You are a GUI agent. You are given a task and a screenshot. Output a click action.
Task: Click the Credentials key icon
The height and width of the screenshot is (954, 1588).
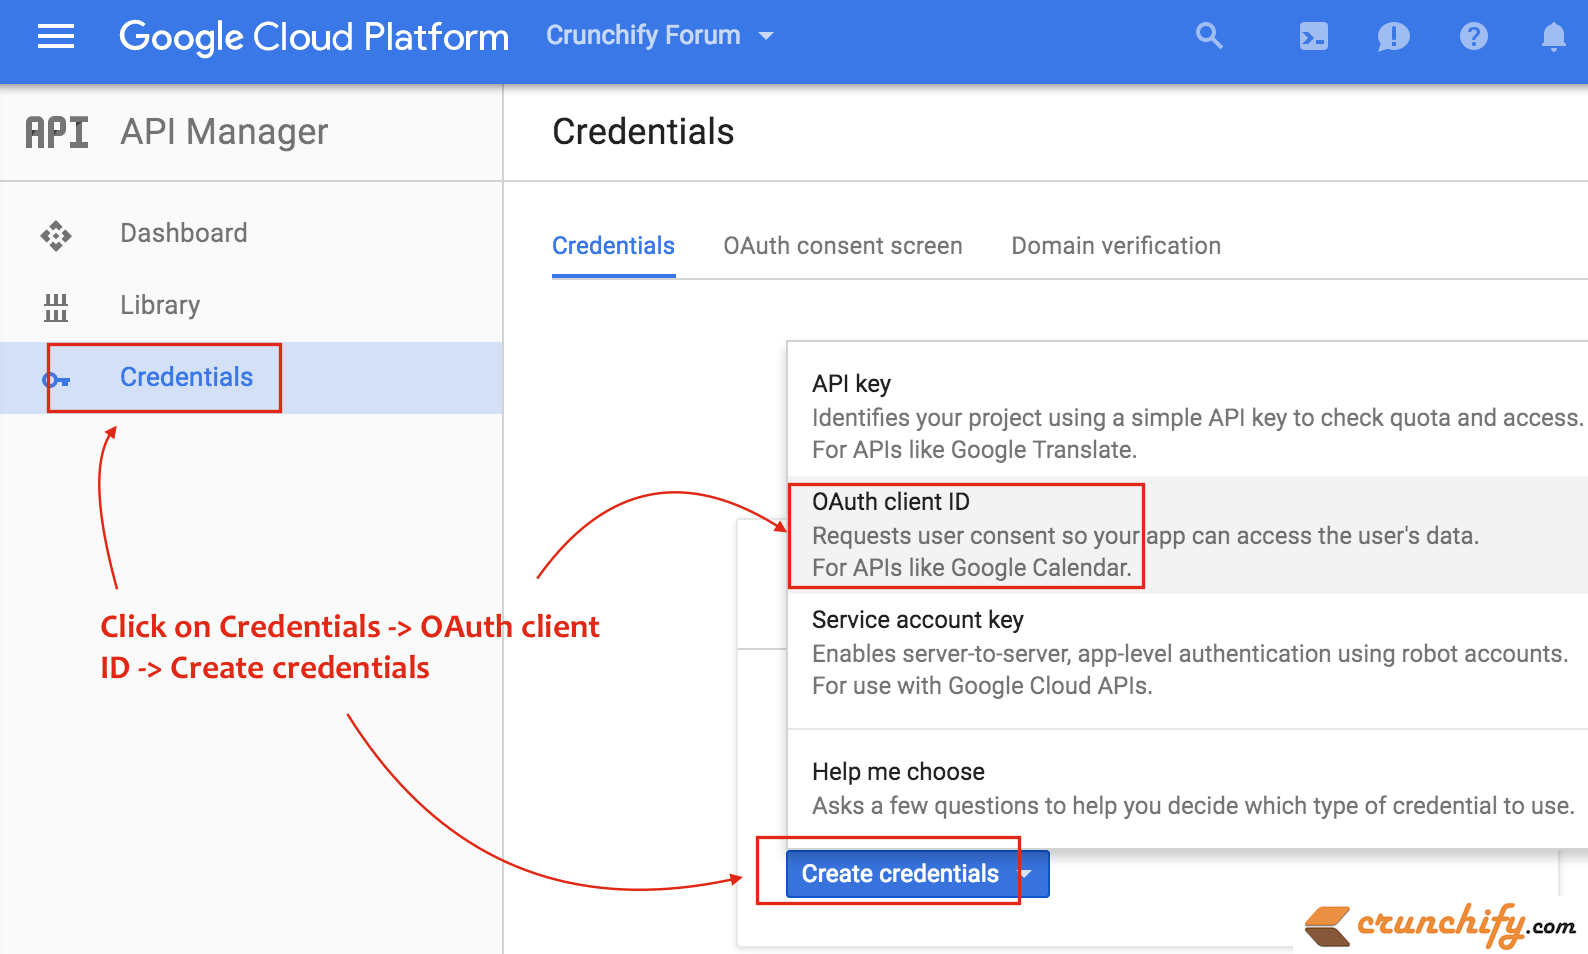point(56,380)
